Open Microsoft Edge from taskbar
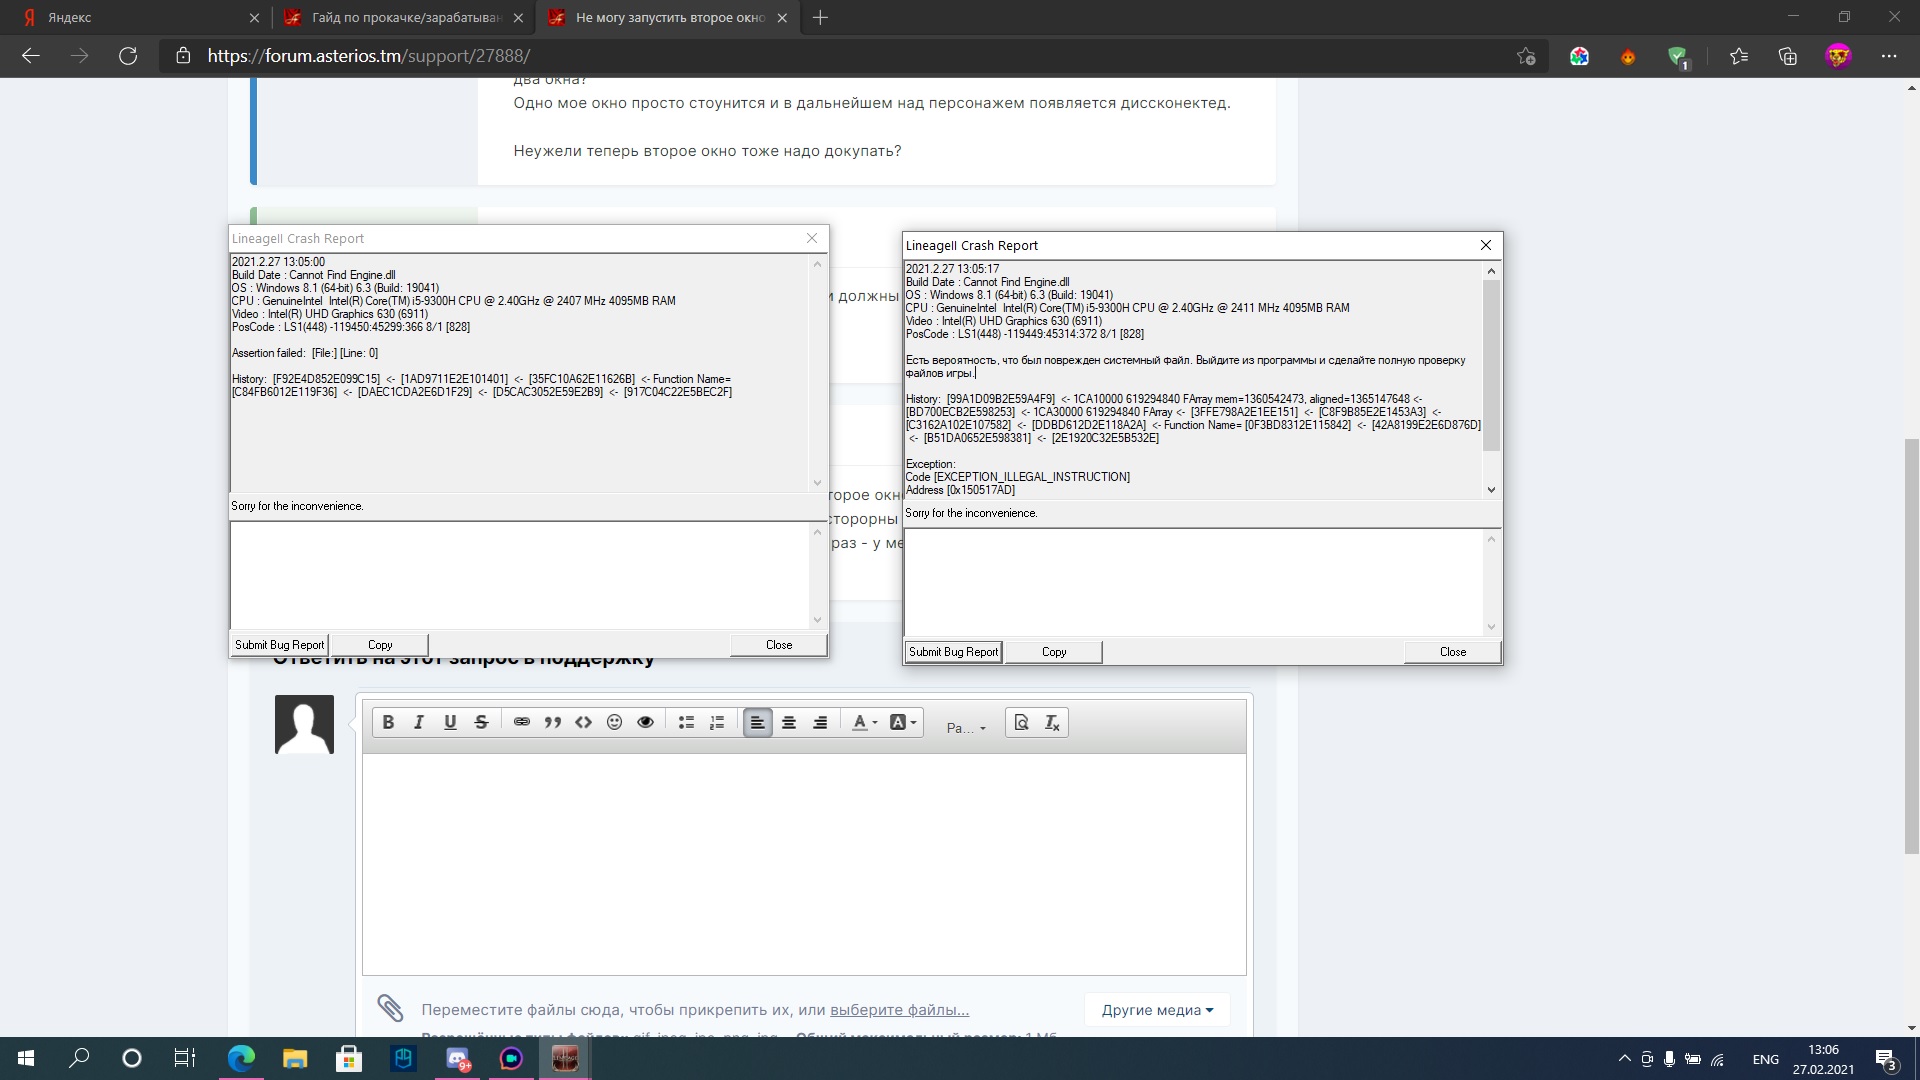1920x1080 pixels. [x=241, y=1058]
